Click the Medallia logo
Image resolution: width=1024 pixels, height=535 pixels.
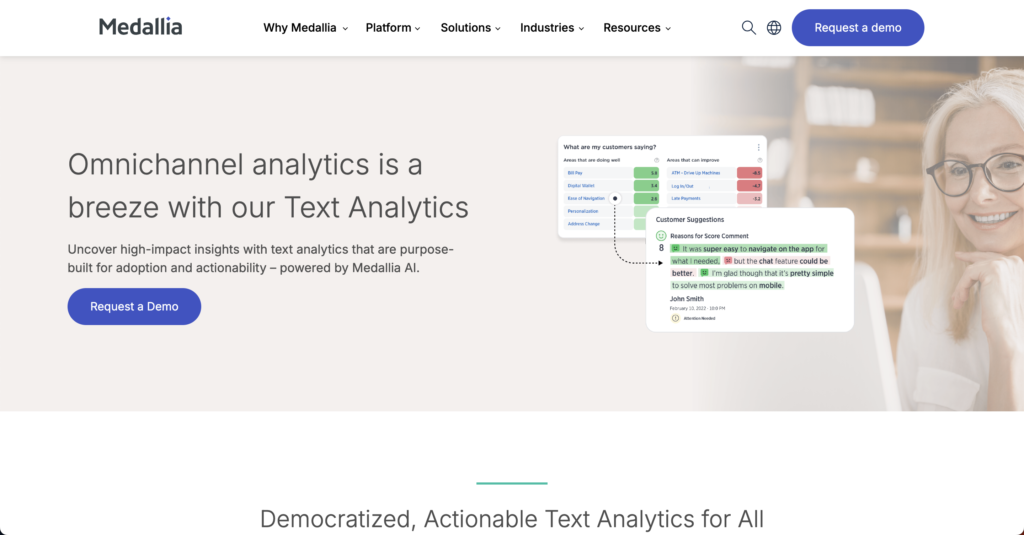(140, 27)
